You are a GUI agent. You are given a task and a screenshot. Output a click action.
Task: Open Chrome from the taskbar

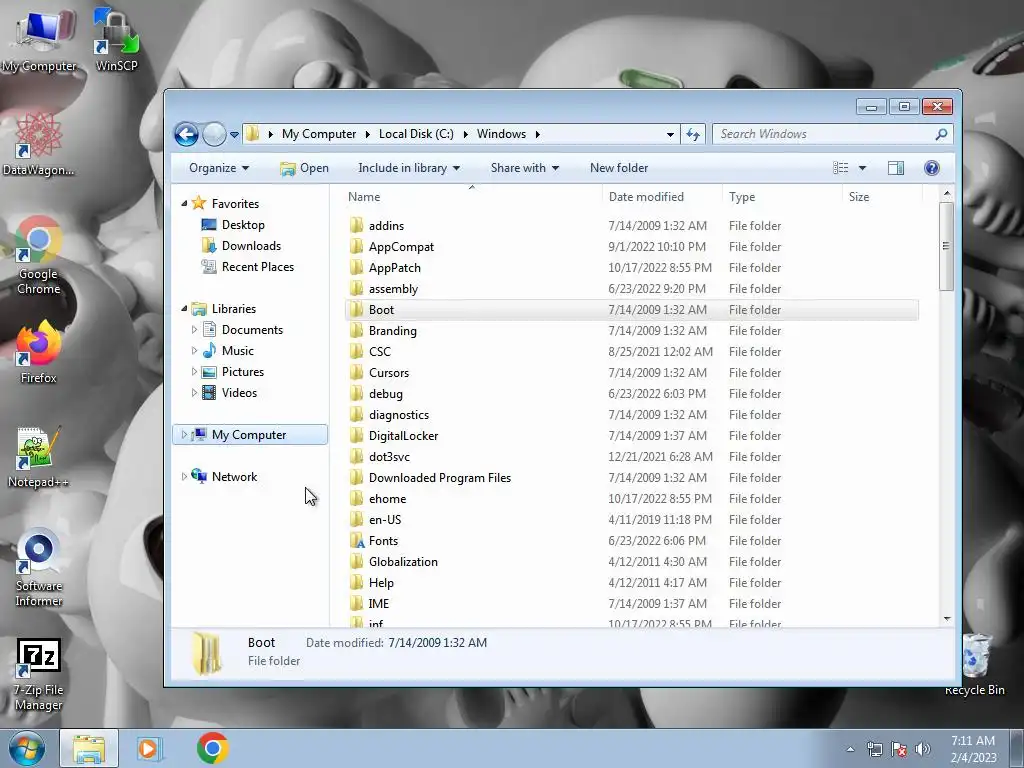pos(213,748)
